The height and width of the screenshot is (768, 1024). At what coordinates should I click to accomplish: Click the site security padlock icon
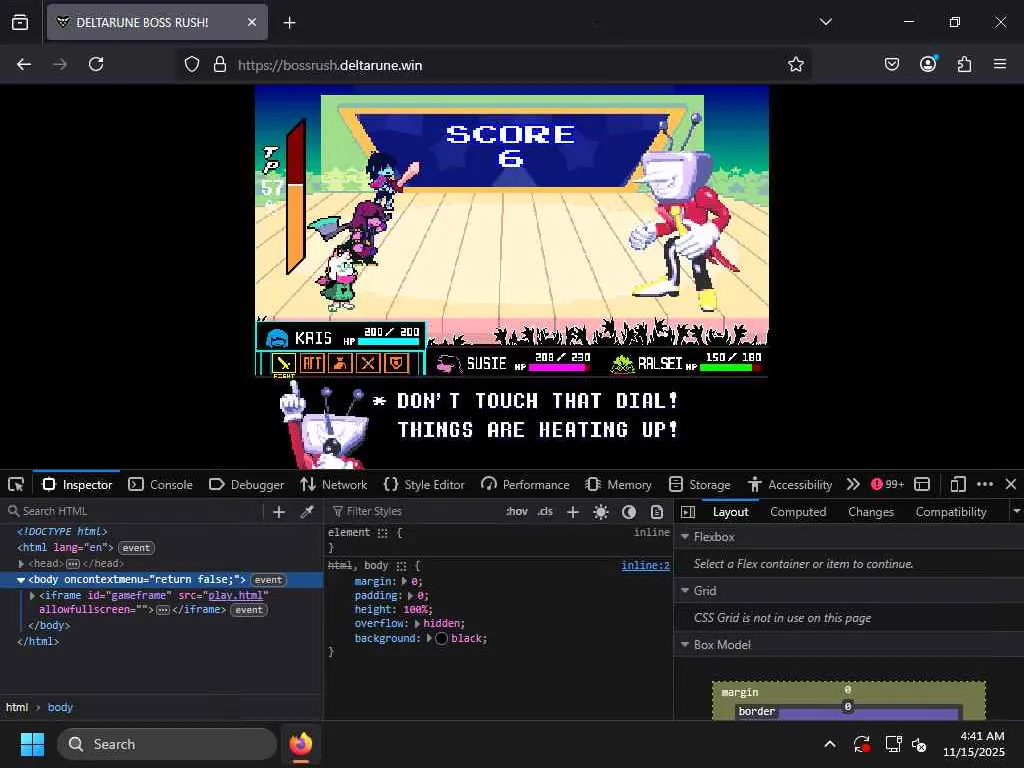click(220, 65)
